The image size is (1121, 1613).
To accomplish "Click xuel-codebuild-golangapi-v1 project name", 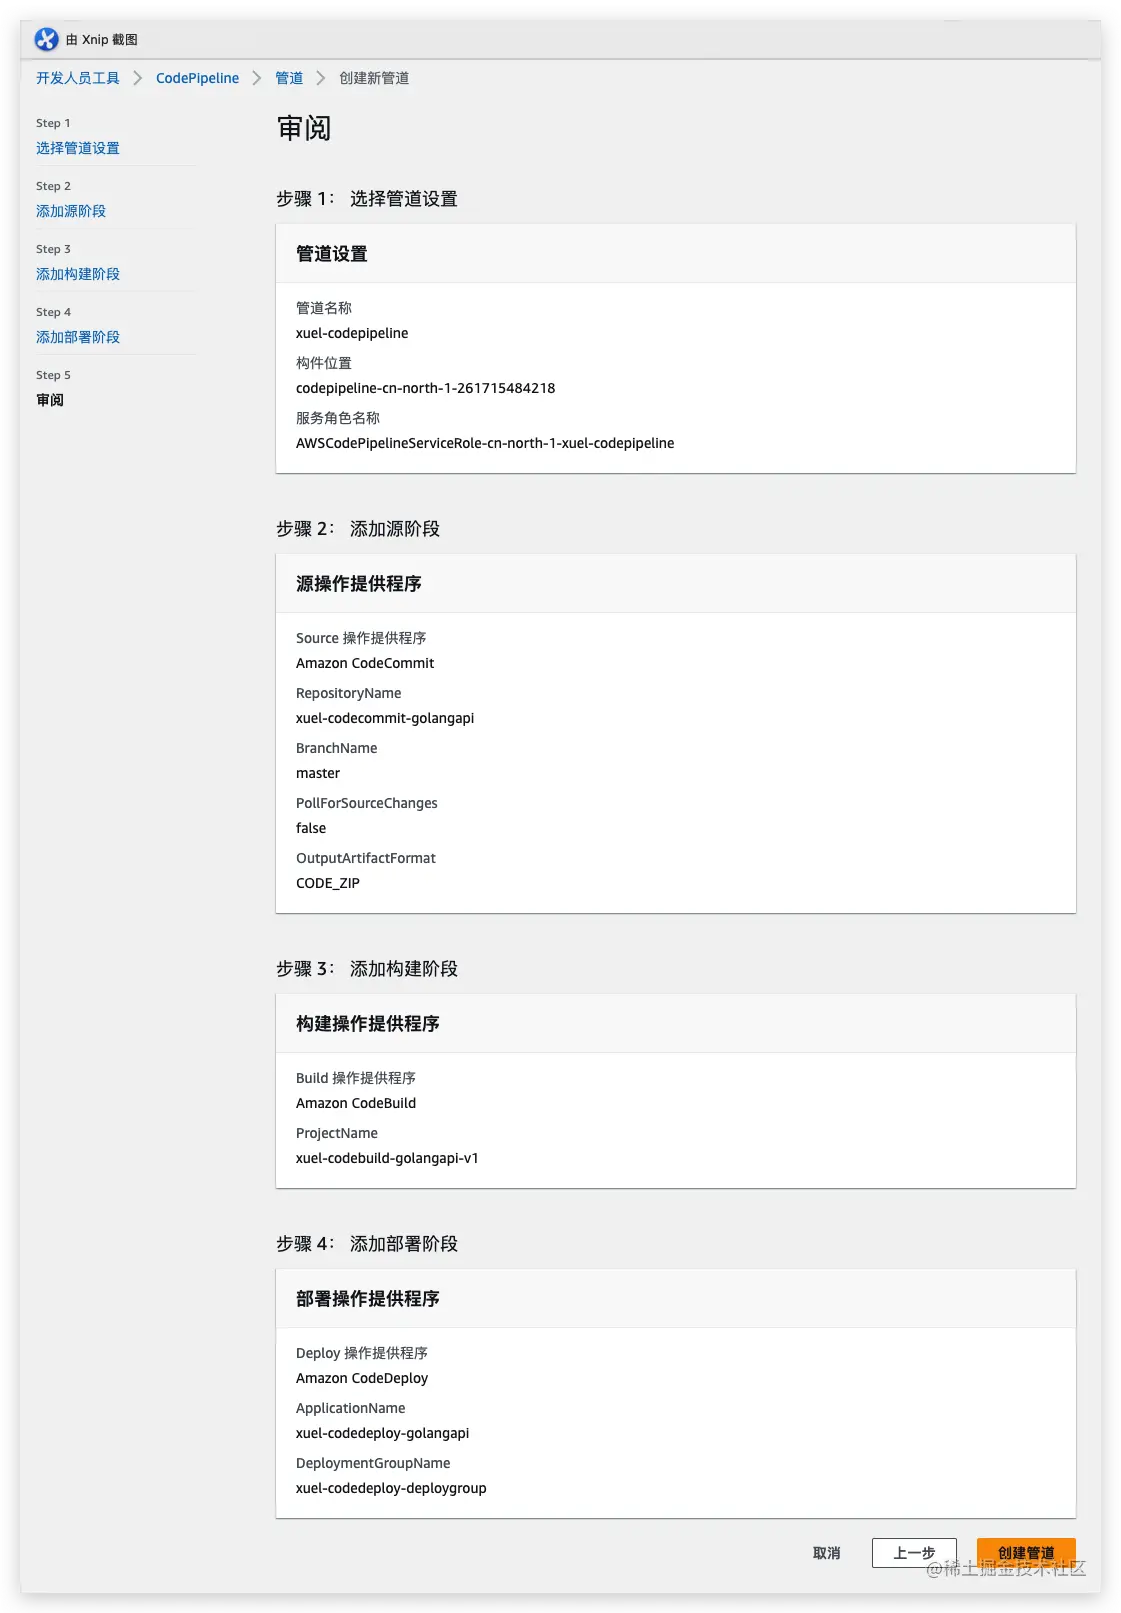I will [387, 1158].
